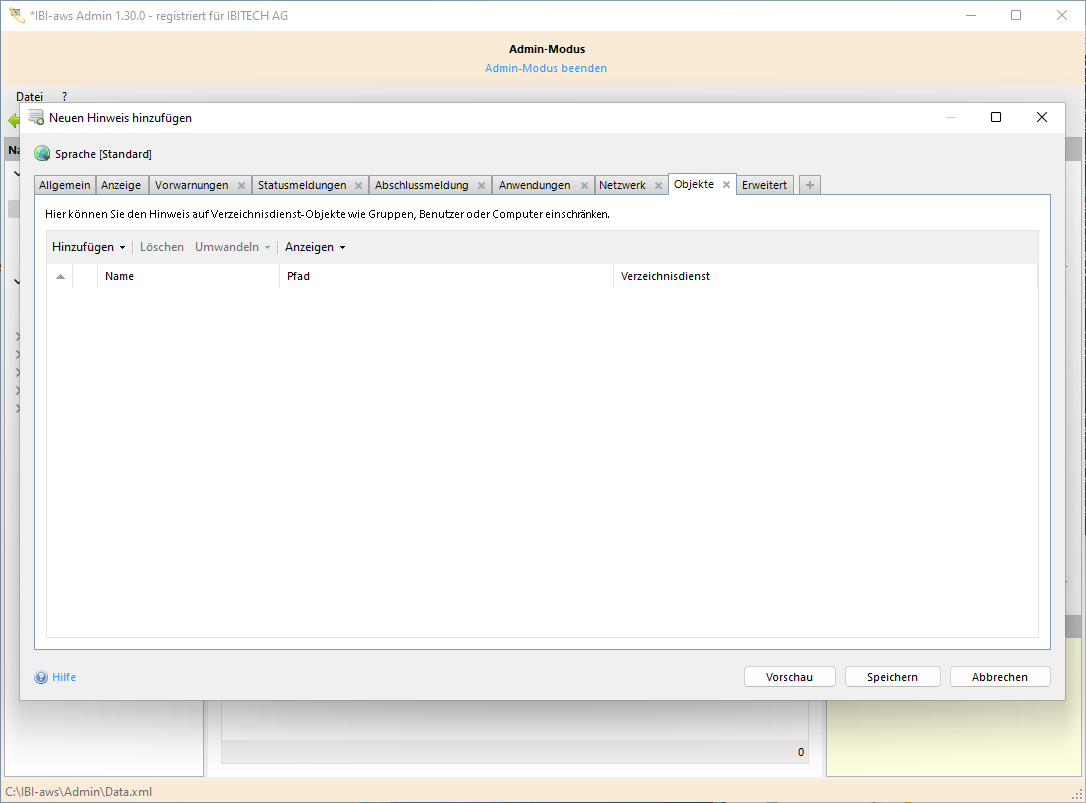Close the Statusmeldungen tab via its x icon
This screenshot has height=803, width=1086.
click(x=358, y=186)
